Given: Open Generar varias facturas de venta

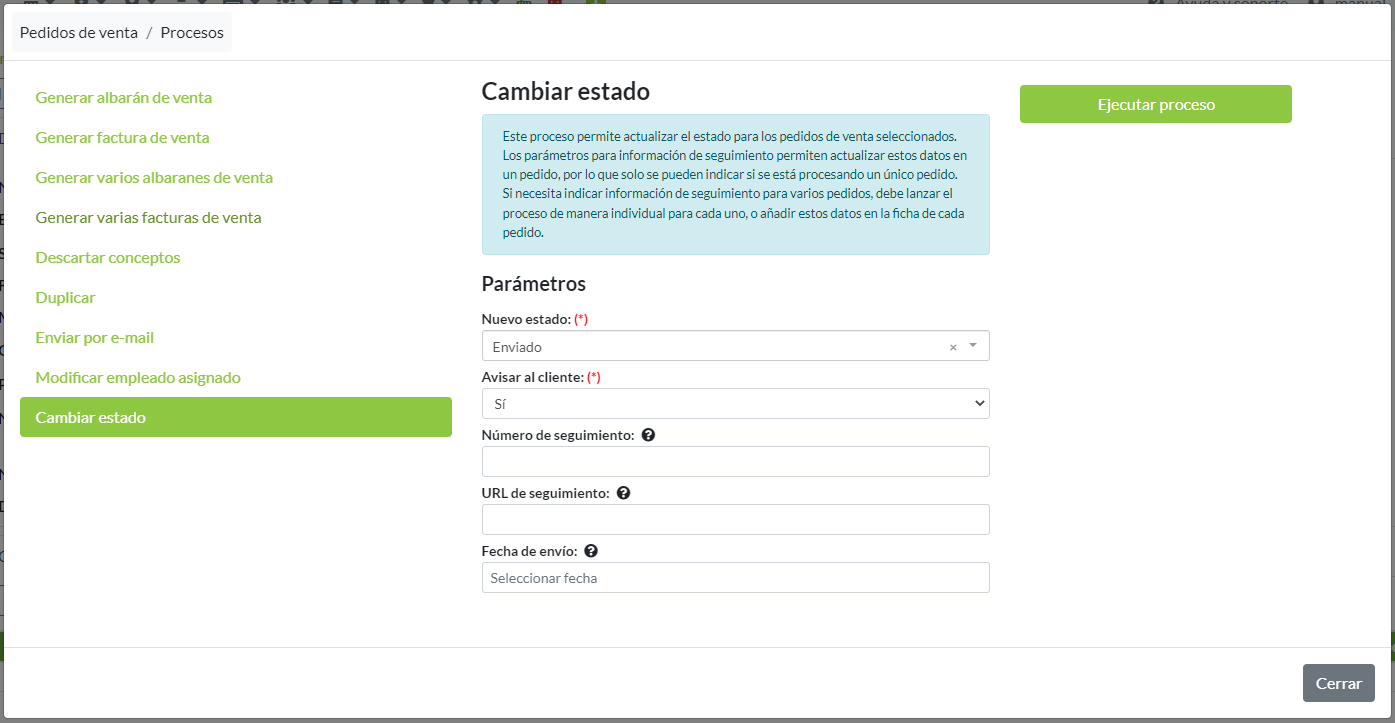Looking at the screenshot, I should 148,218.
